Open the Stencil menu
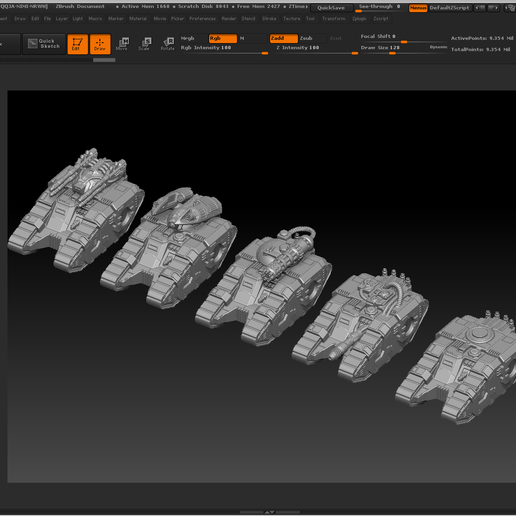The width and height of the screenshot is (516, 516). 248,19
